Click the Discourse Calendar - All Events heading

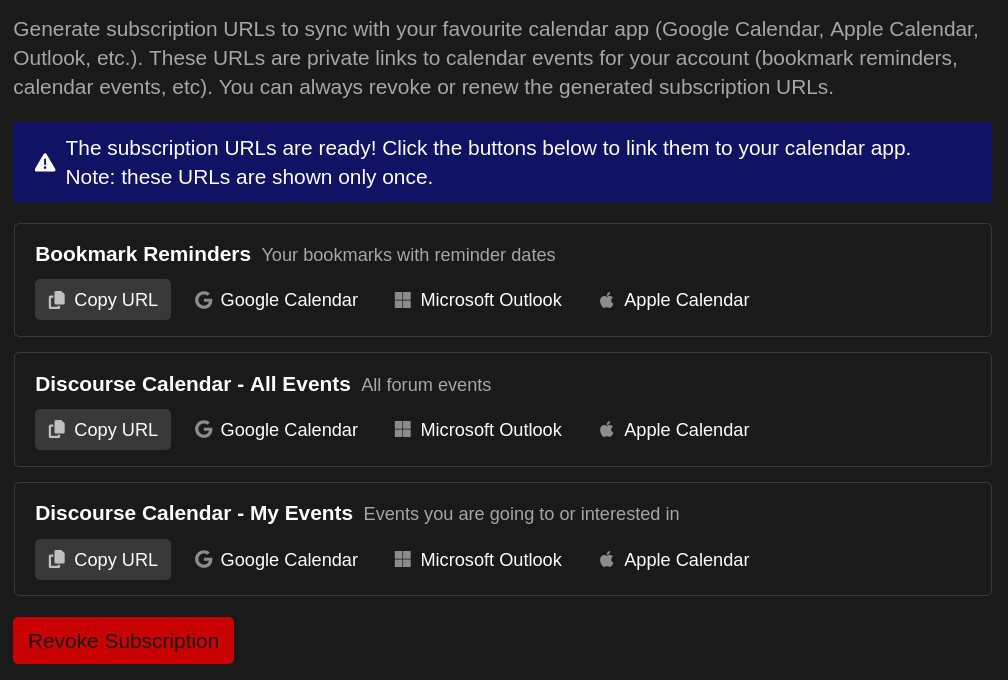(193, 384)
